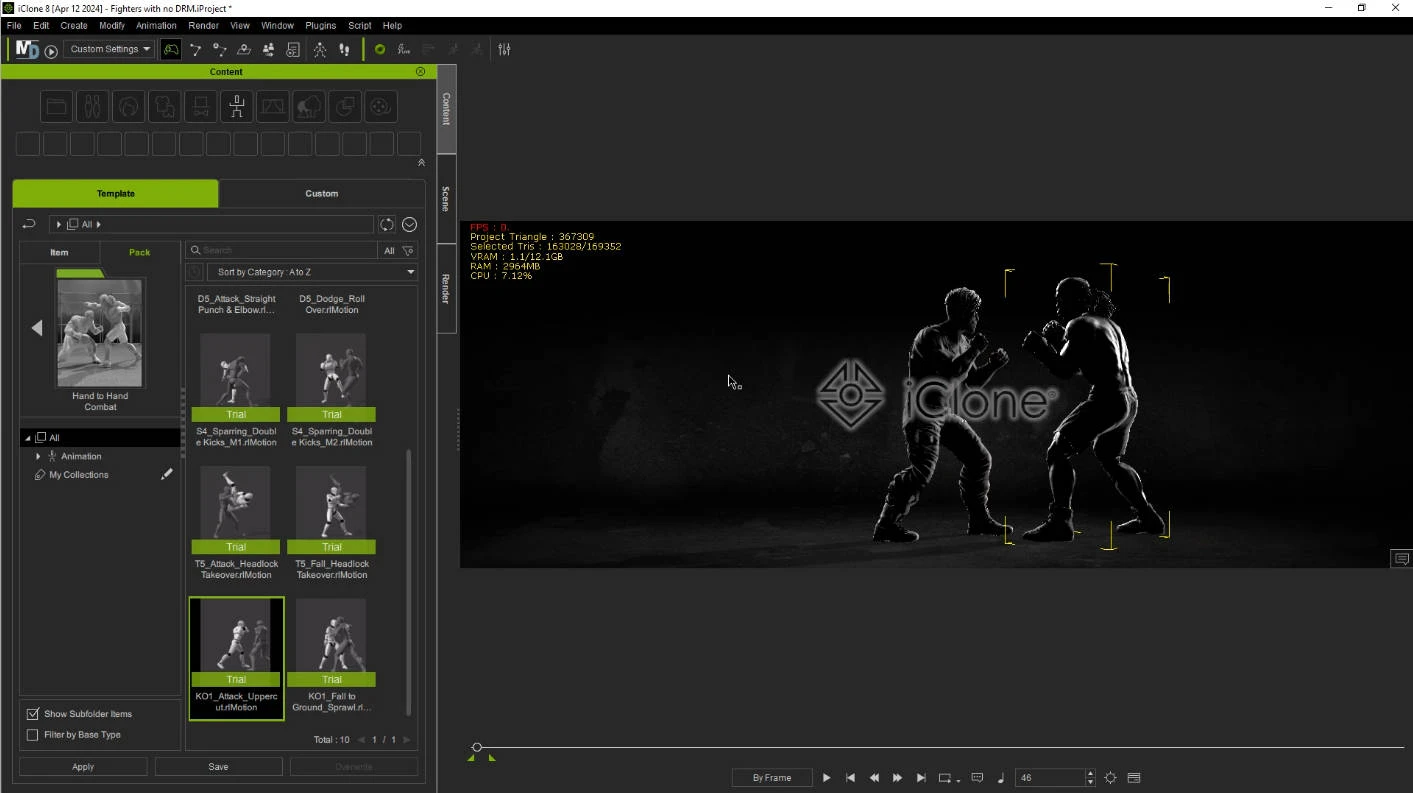Click the timeline playhead scrubber handle
This screenshot has width=1413, height=793.
[477, 747]
